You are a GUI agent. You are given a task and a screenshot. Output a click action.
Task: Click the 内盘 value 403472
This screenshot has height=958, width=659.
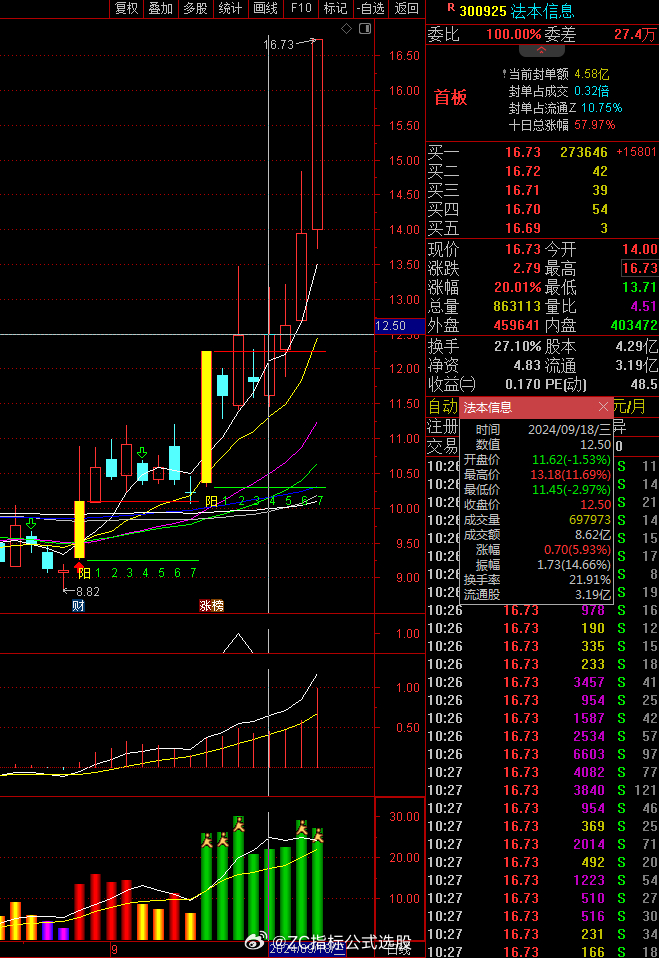click(634, 325)
